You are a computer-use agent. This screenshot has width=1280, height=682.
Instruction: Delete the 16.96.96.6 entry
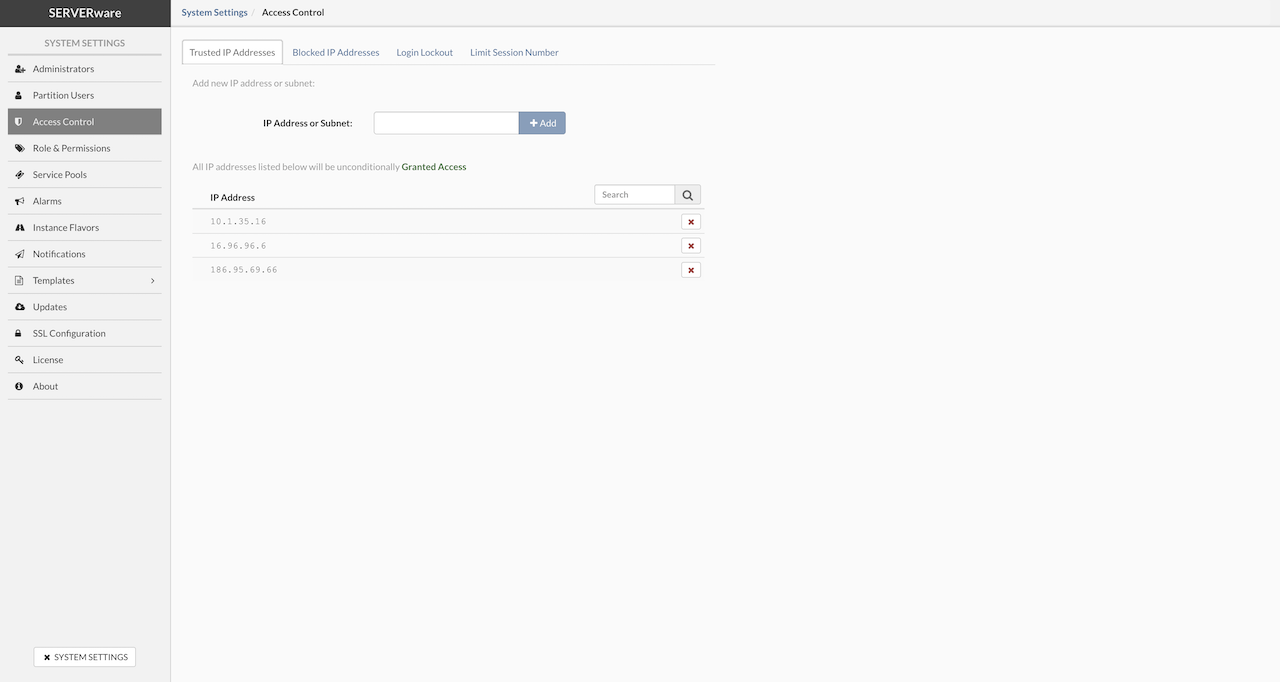(691, 246)
